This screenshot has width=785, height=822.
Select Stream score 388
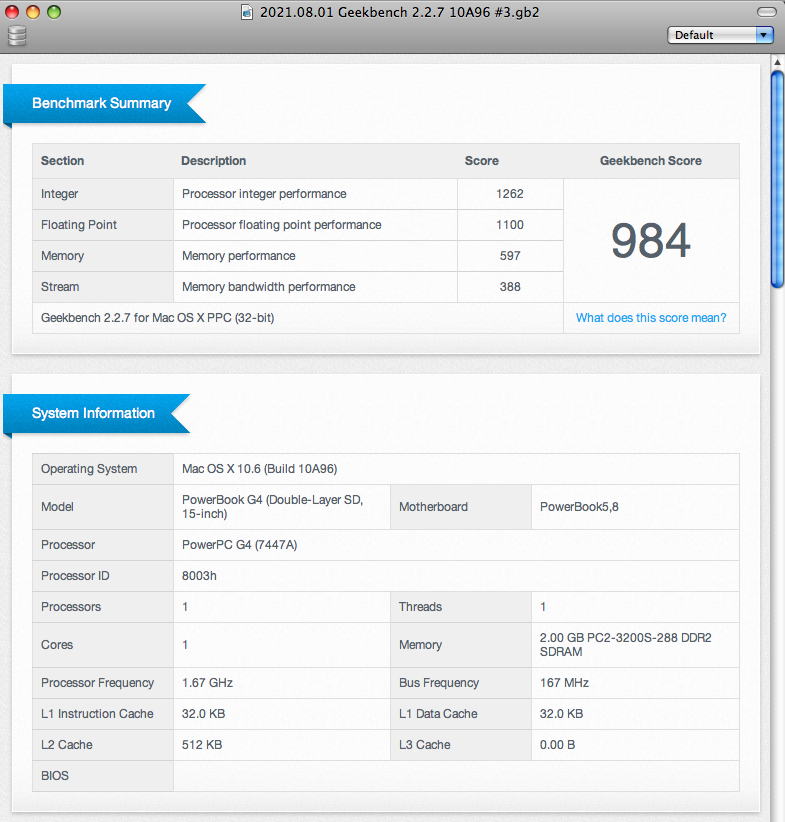tap(510, 286)
